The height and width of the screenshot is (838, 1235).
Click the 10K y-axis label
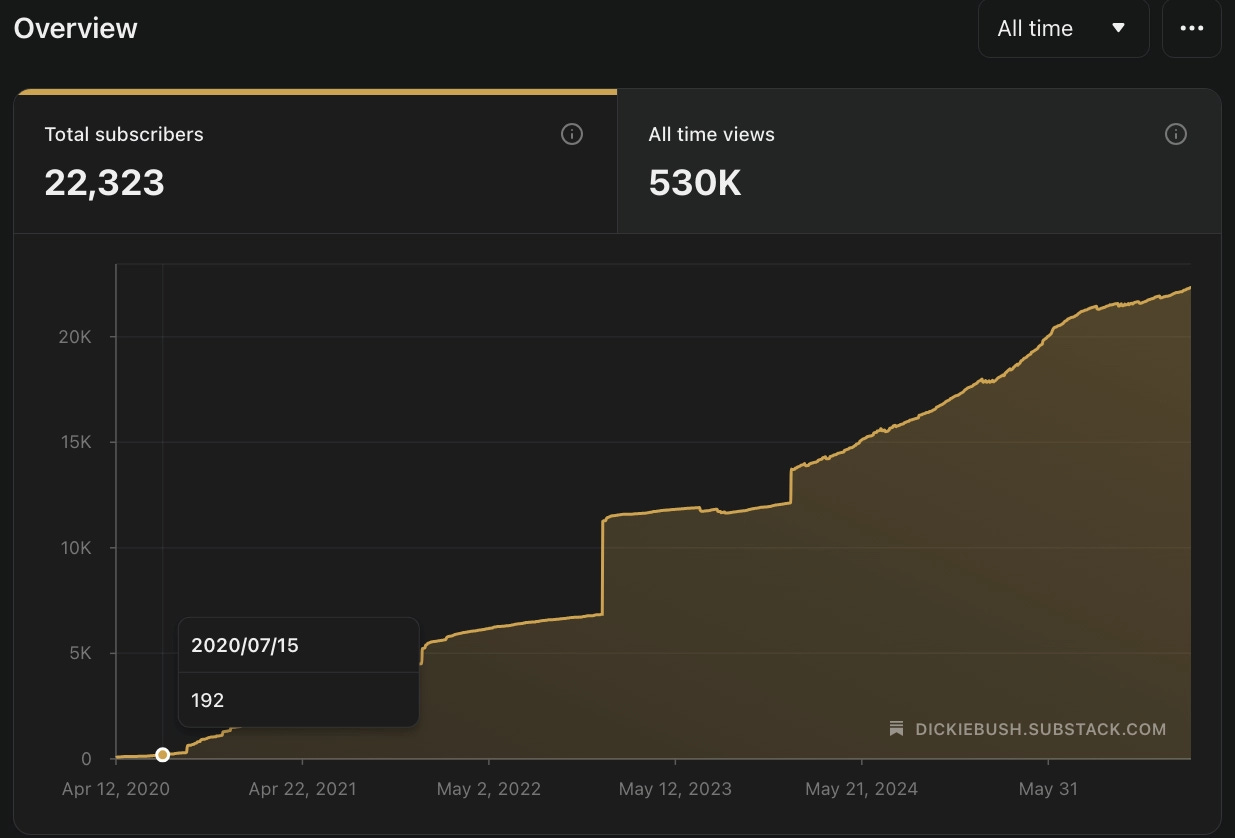76,548
